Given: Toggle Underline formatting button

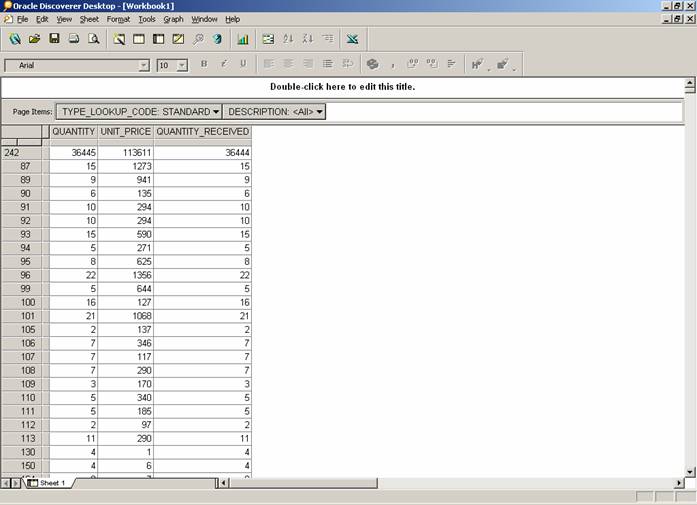Looking at the screenshot, I should coord(242,64).
